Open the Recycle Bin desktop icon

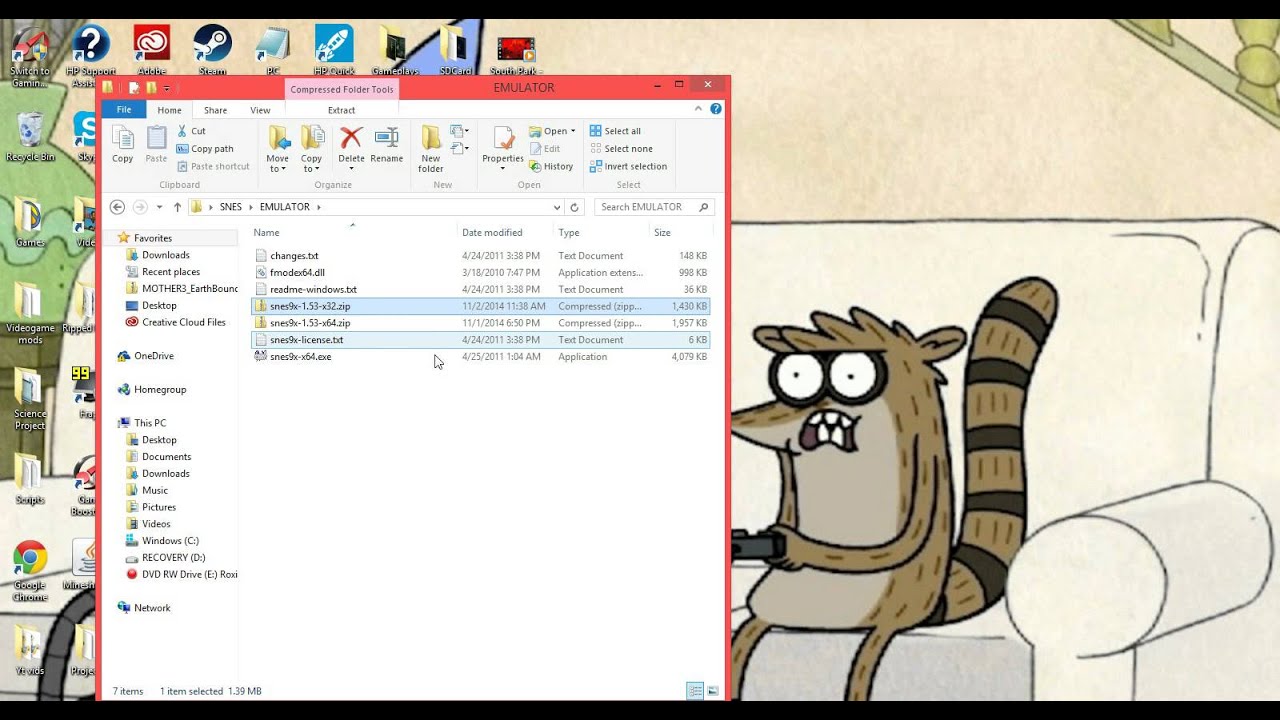[30, 138]
